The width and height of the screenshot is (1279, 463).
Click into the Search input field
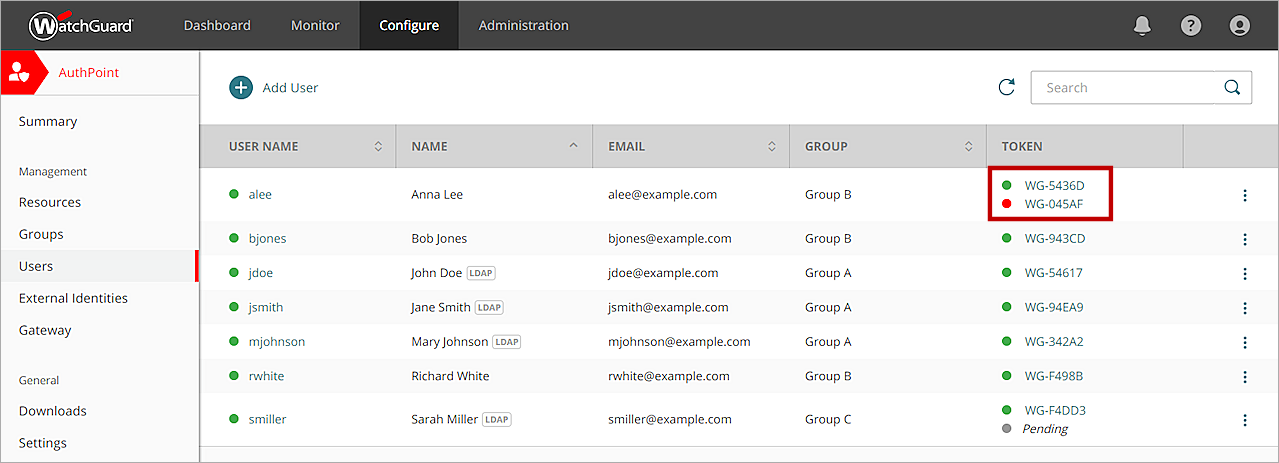tap(1125, 88)
